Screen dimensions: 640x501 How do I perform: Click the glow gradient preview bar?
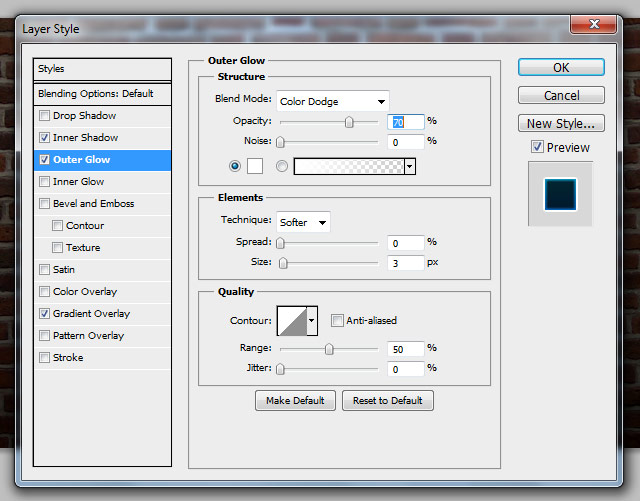(349, 167)
